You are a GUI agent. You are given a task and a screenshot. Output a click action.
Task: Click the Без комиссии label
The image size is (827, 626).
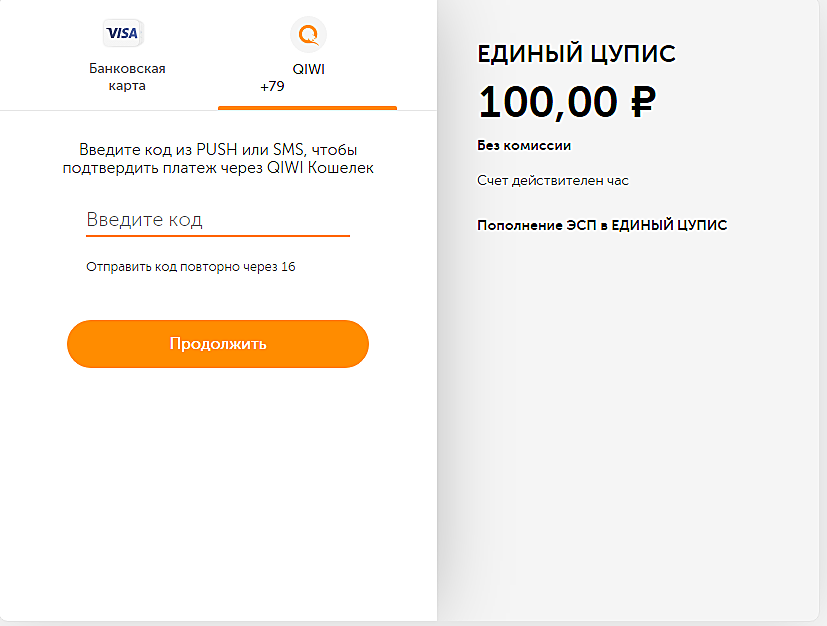click(524, 146)
